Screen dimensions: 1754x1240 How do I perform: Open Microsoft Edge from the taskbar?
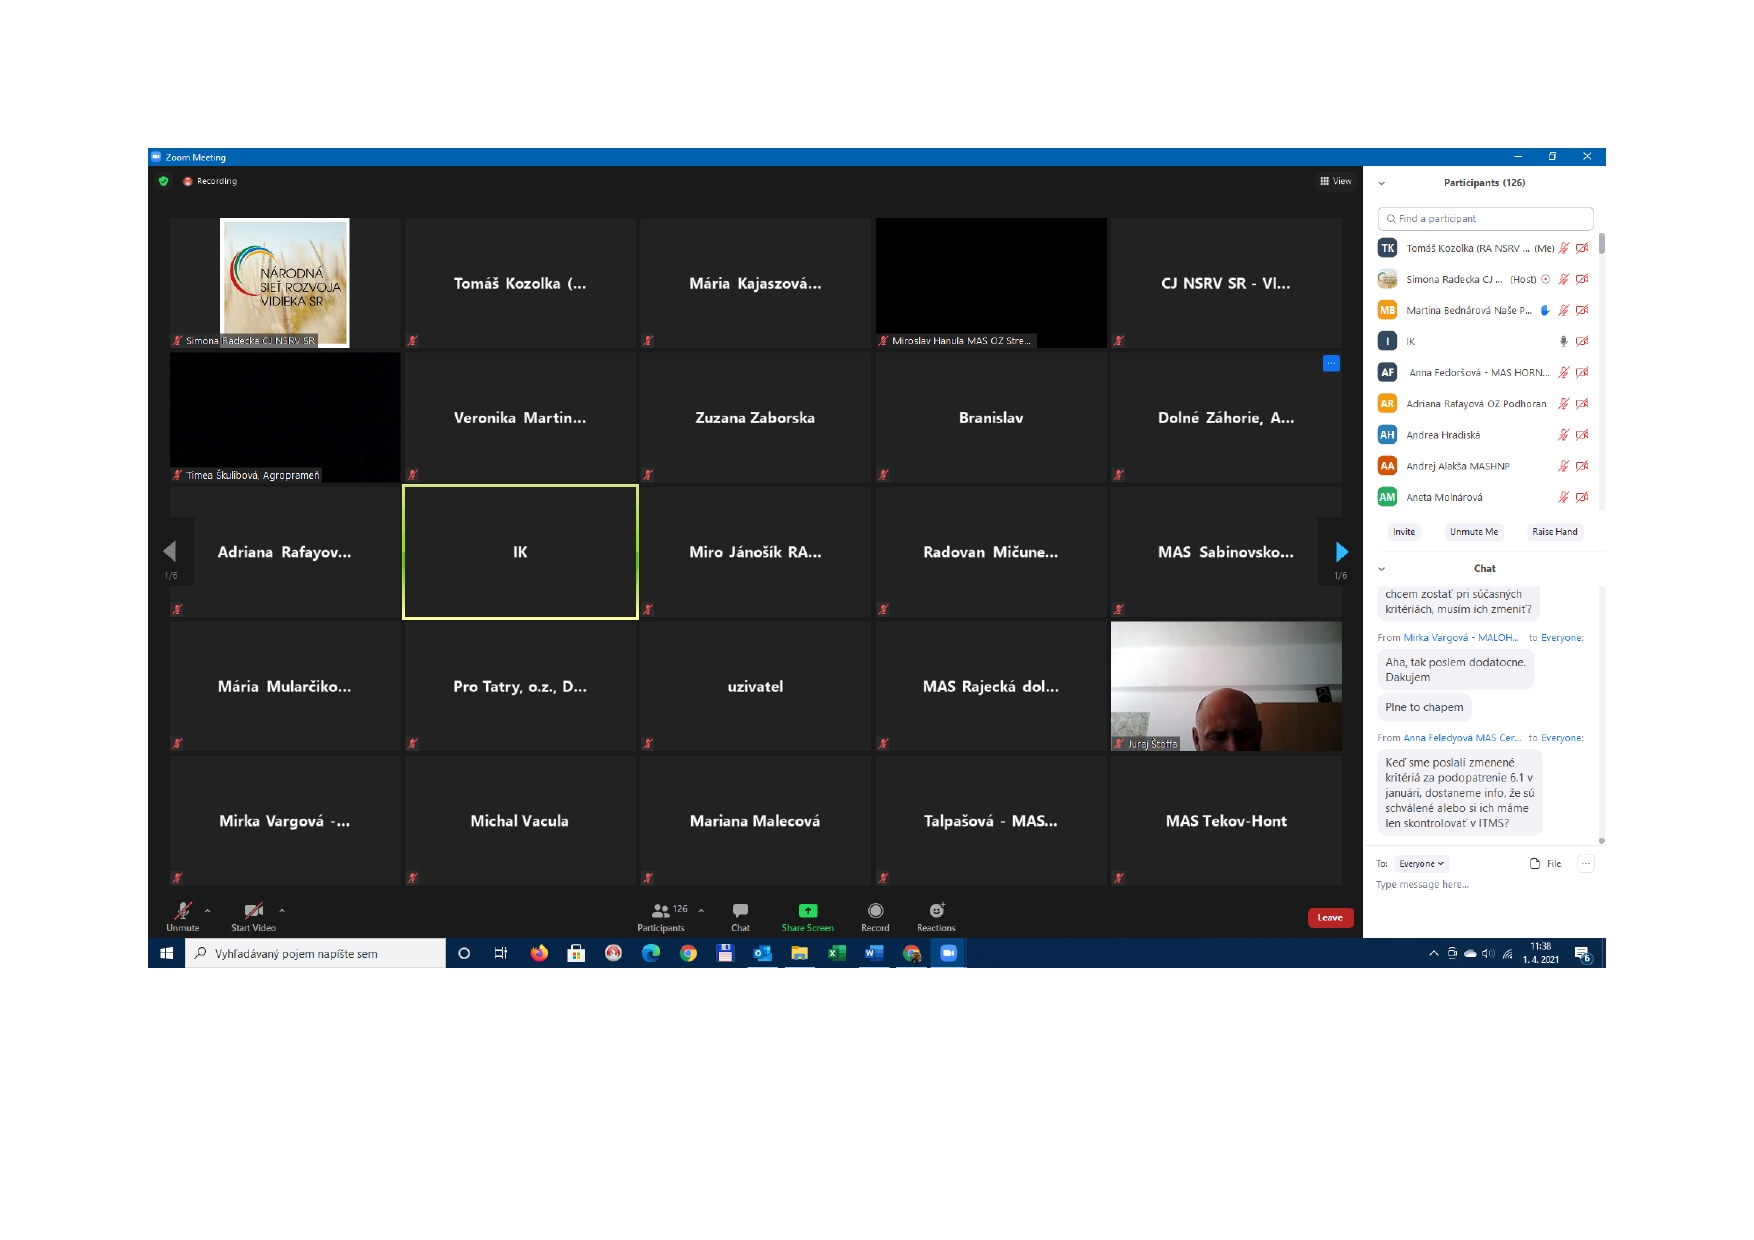click(x=651, y=953)
